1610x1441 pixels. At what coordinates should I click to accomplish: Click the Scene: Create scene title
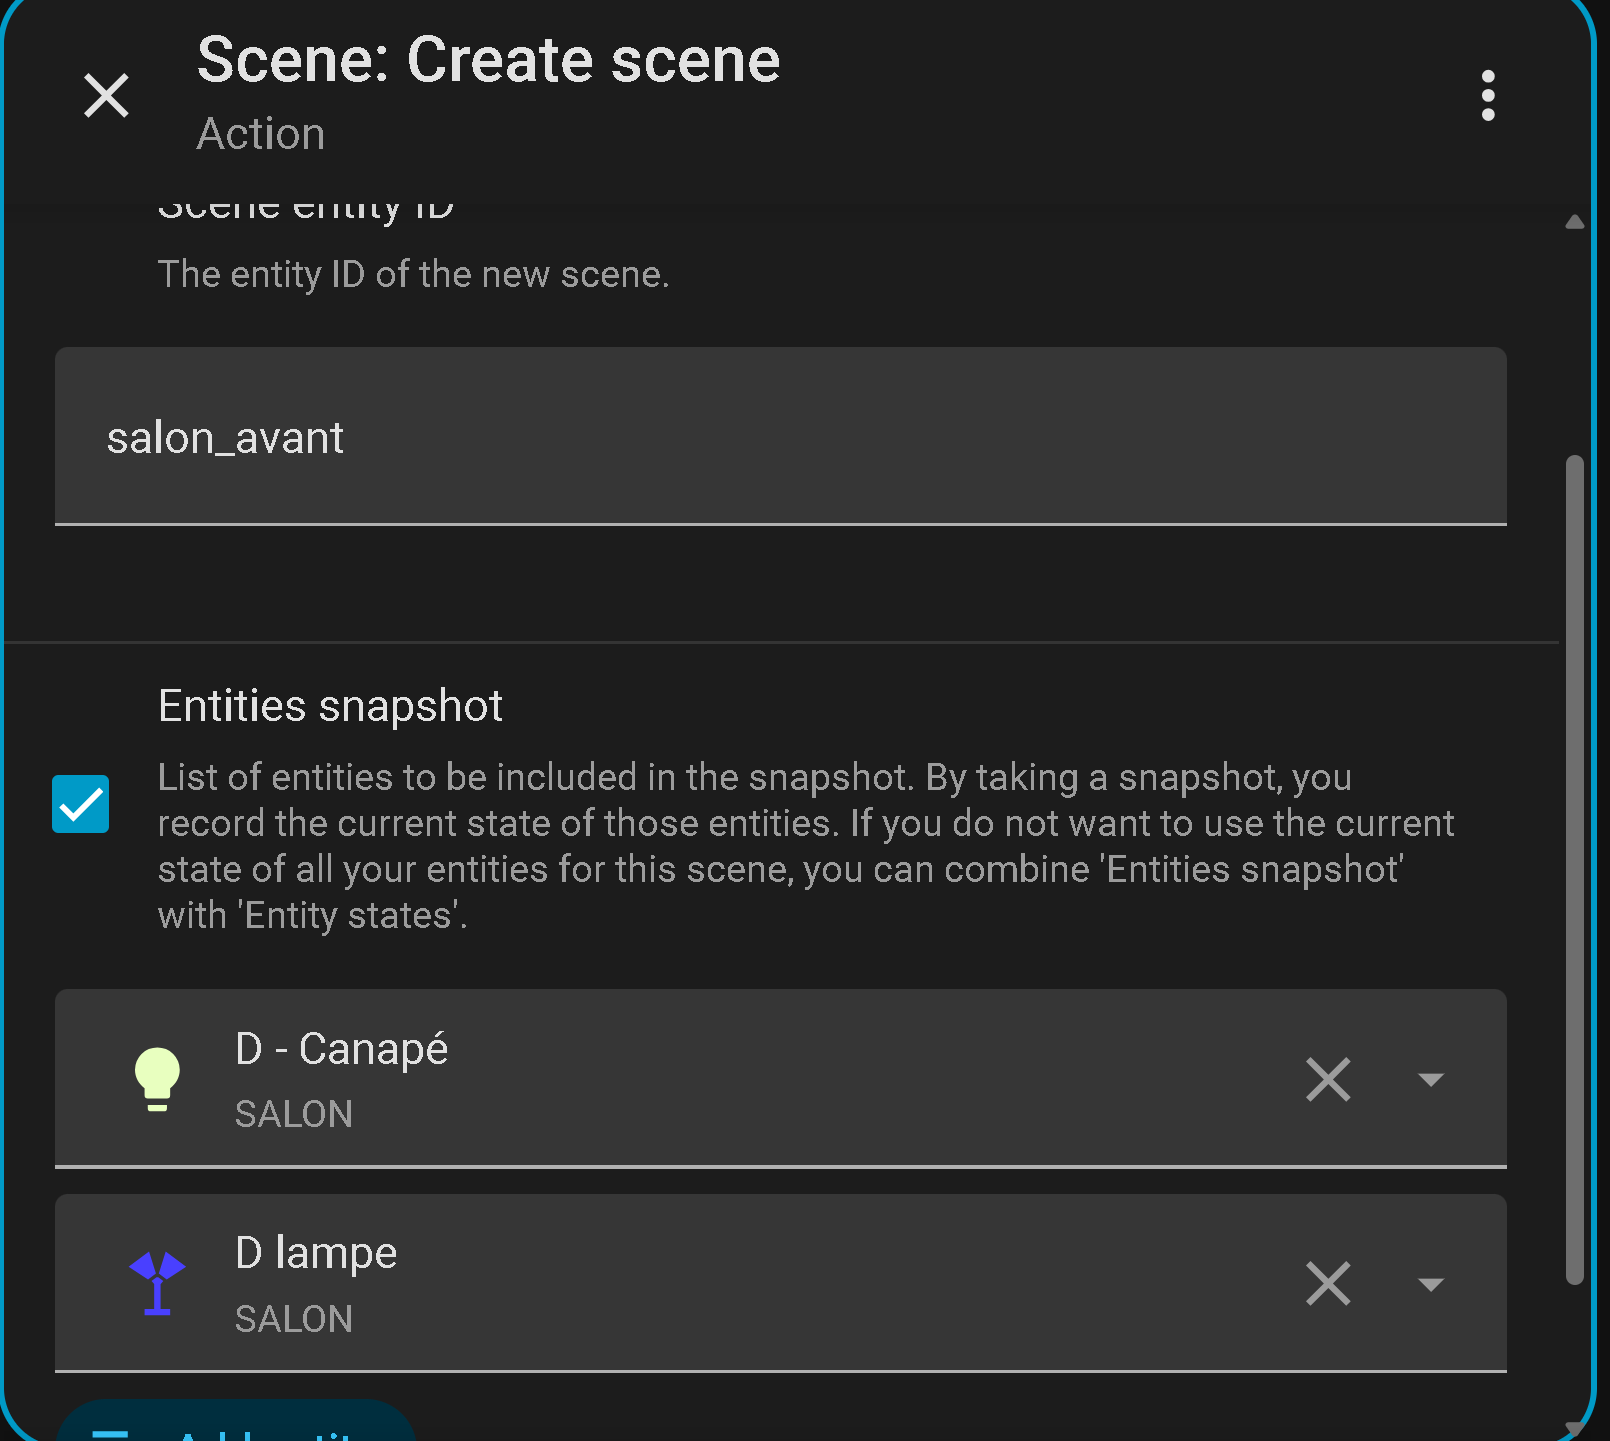tap(488, 60)
